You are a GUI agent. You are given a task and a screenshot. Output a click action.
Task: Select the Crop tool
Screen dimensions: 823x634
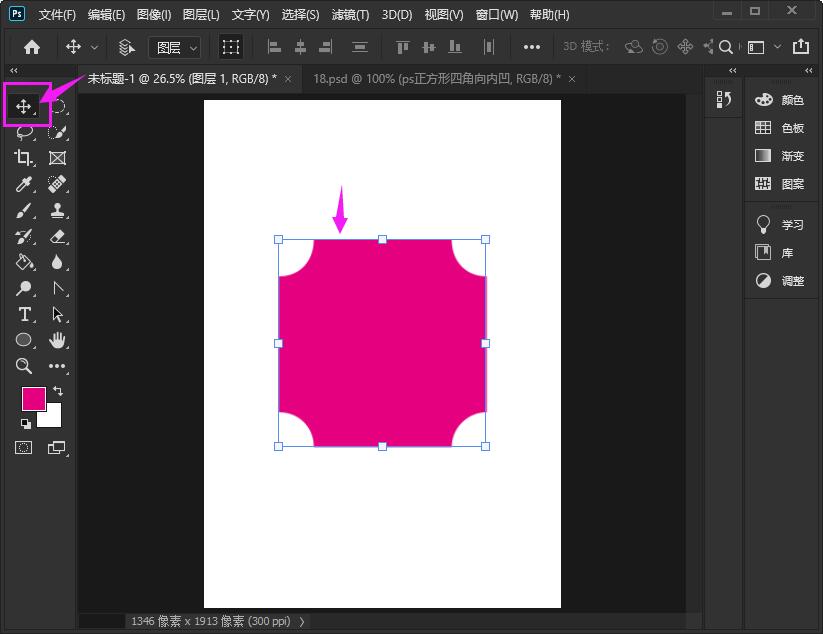(x=24, y=158)
